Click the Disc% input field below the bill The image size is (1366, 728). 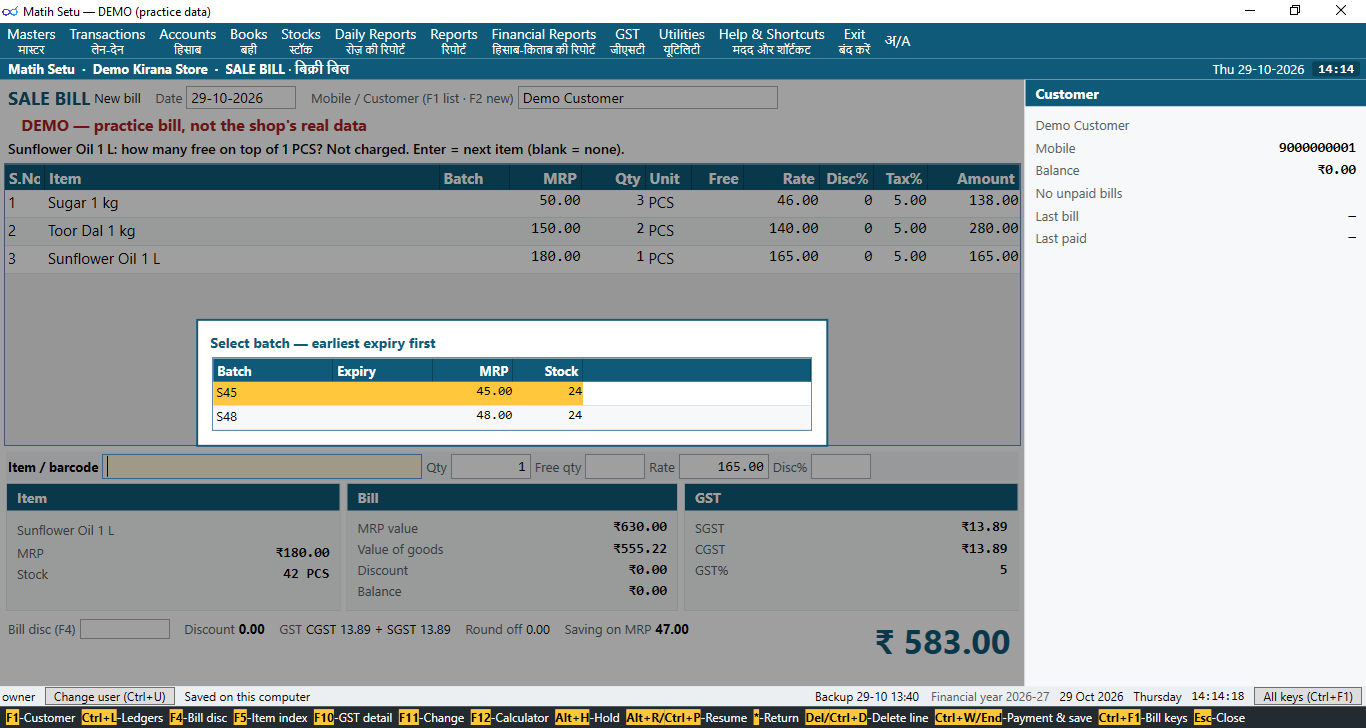pos(841,467)
